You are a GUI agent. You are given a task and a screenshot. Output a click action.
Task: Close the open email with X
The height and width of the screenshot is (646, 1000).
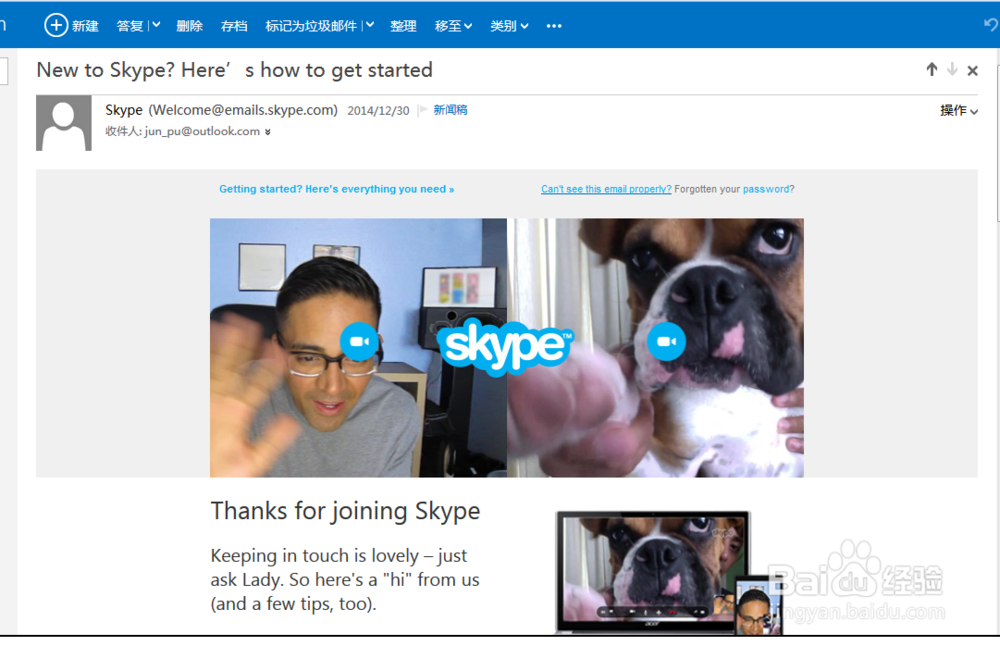(x=973, y=70)
